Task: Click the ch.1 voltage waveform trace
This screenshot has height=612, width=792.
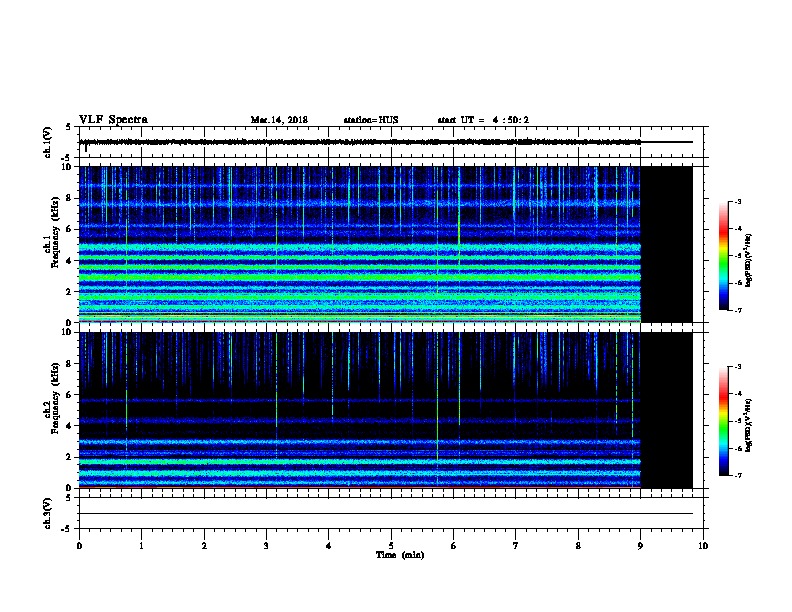Action: 385,142
